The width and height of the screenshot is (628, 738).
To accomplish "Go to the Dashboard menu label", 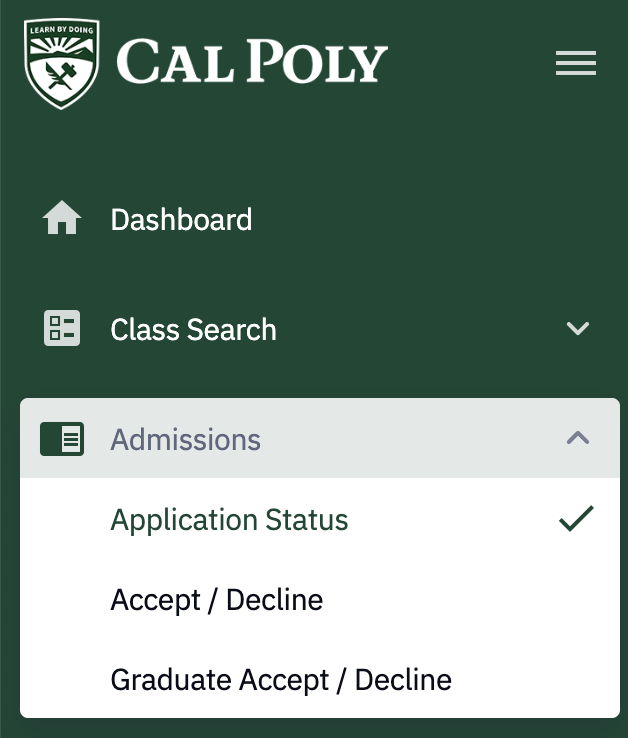I will tap(181, 219).
